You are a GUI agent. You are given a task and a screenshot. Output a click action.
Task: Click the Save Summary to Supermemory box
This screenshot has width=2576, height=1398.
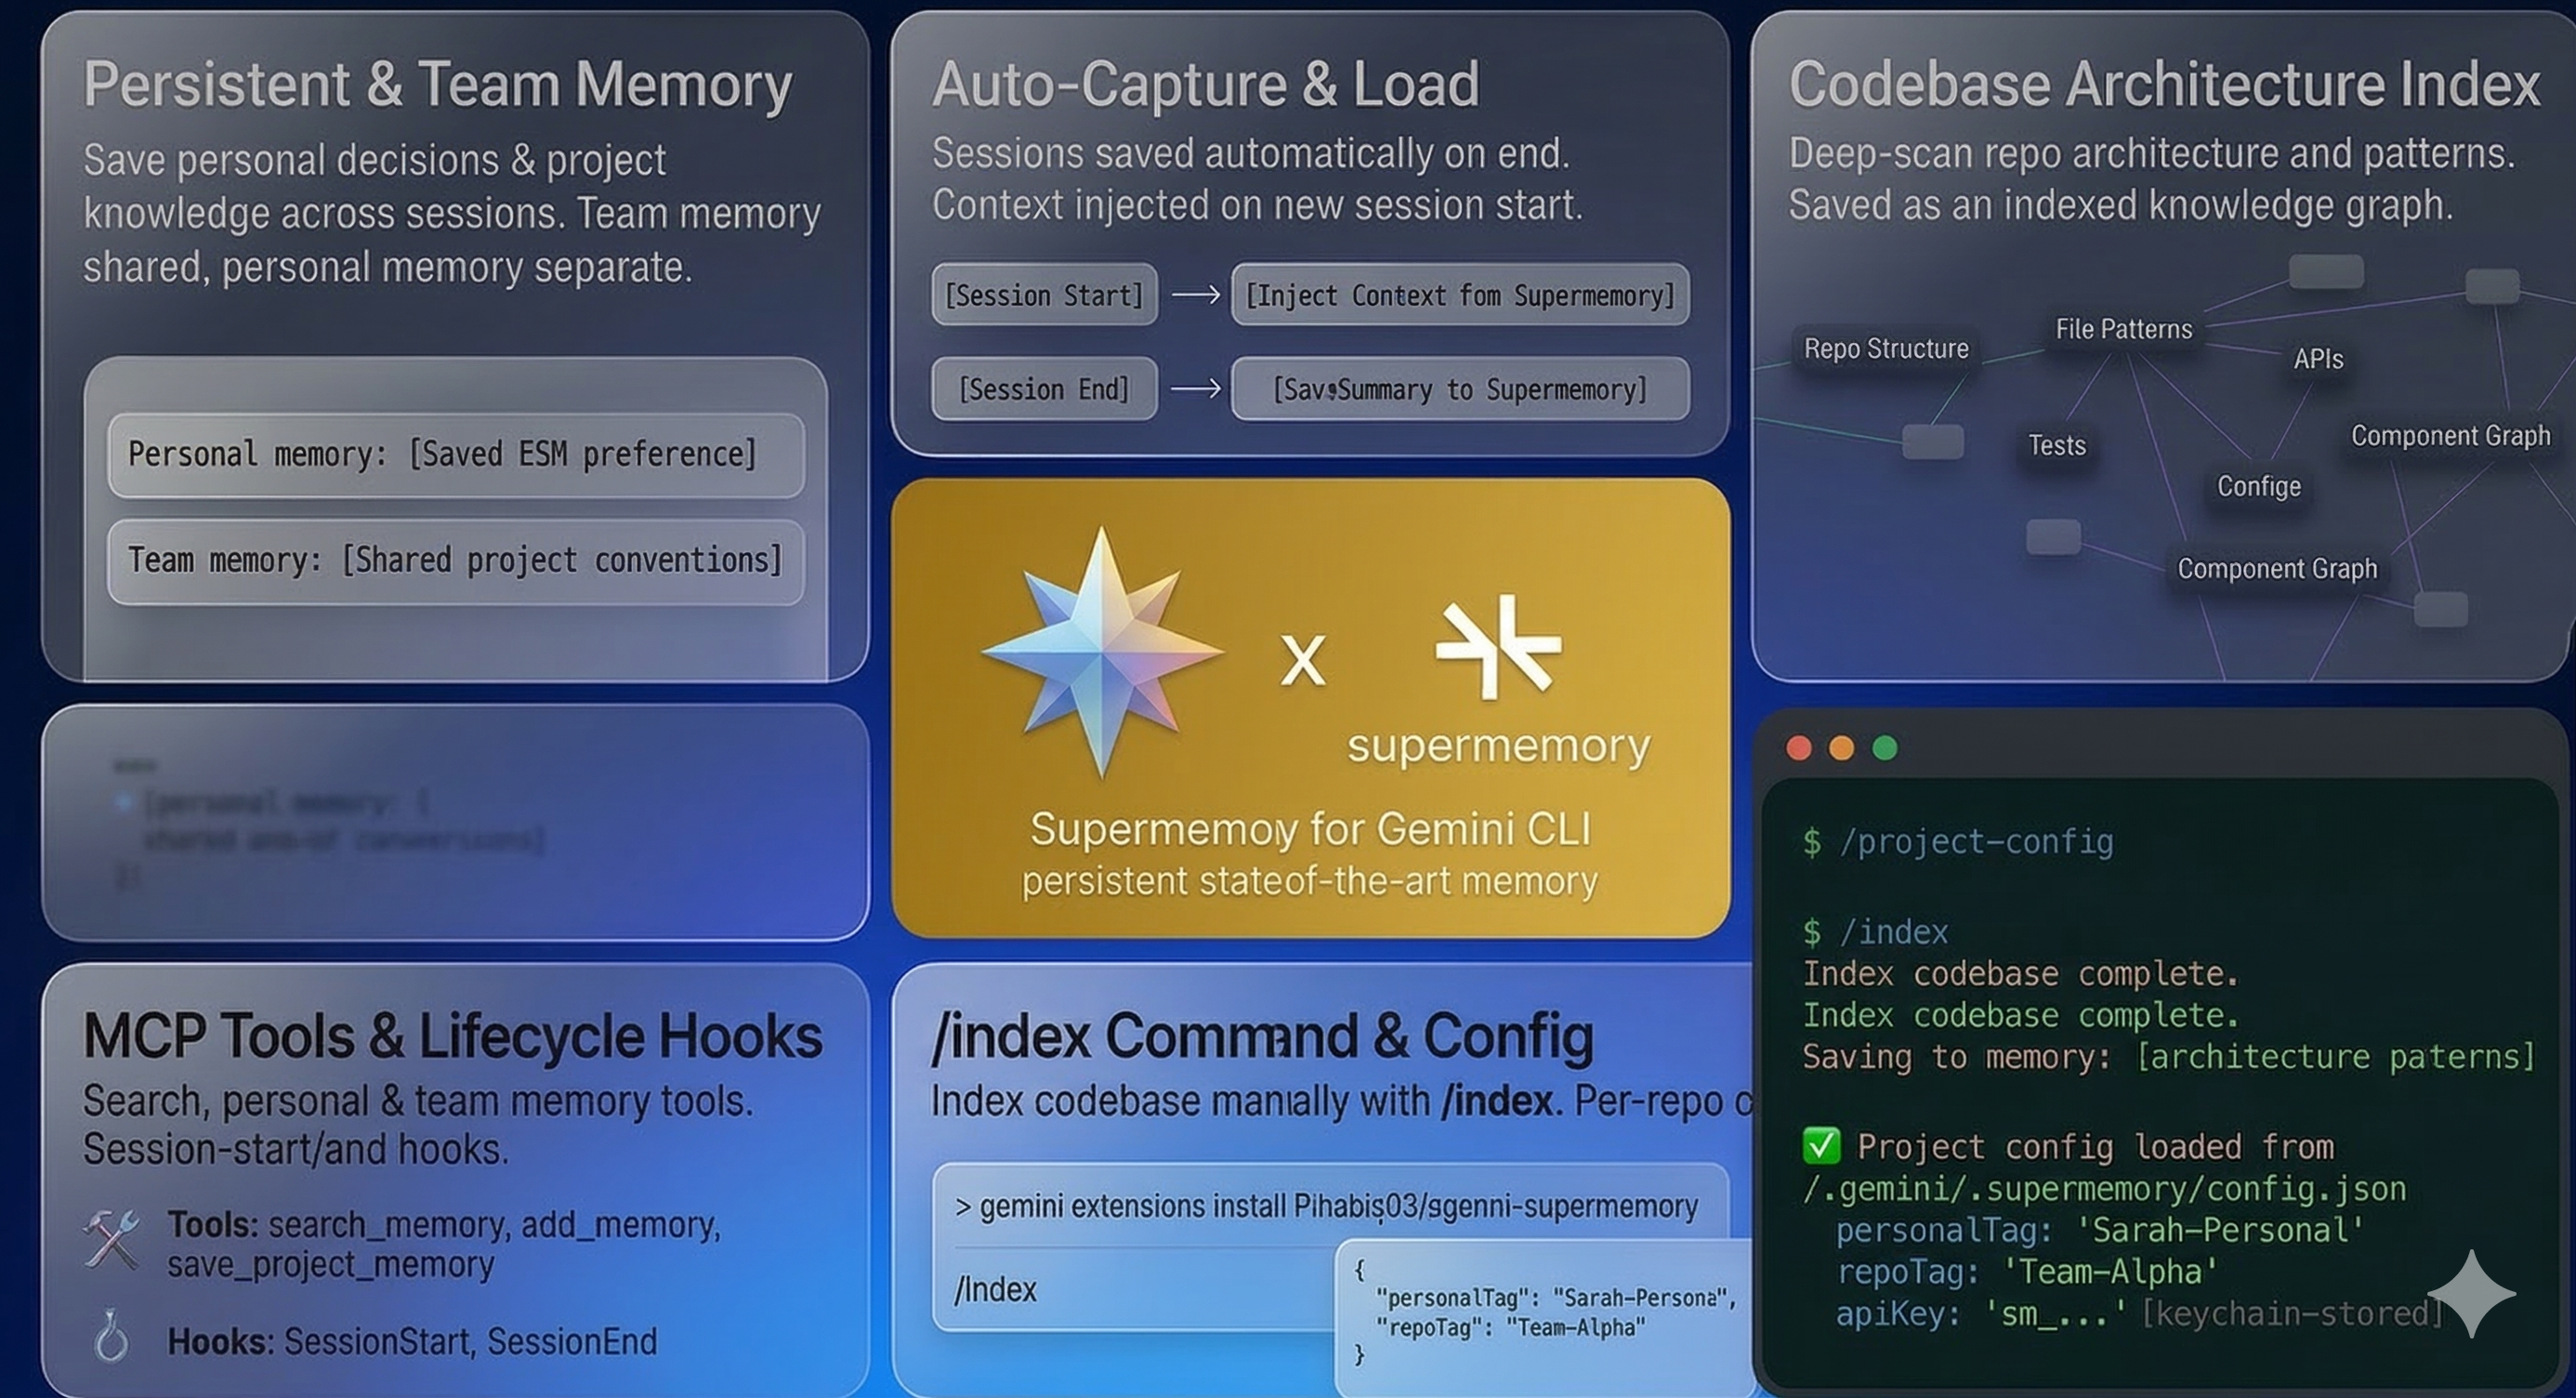(1459, 389)
